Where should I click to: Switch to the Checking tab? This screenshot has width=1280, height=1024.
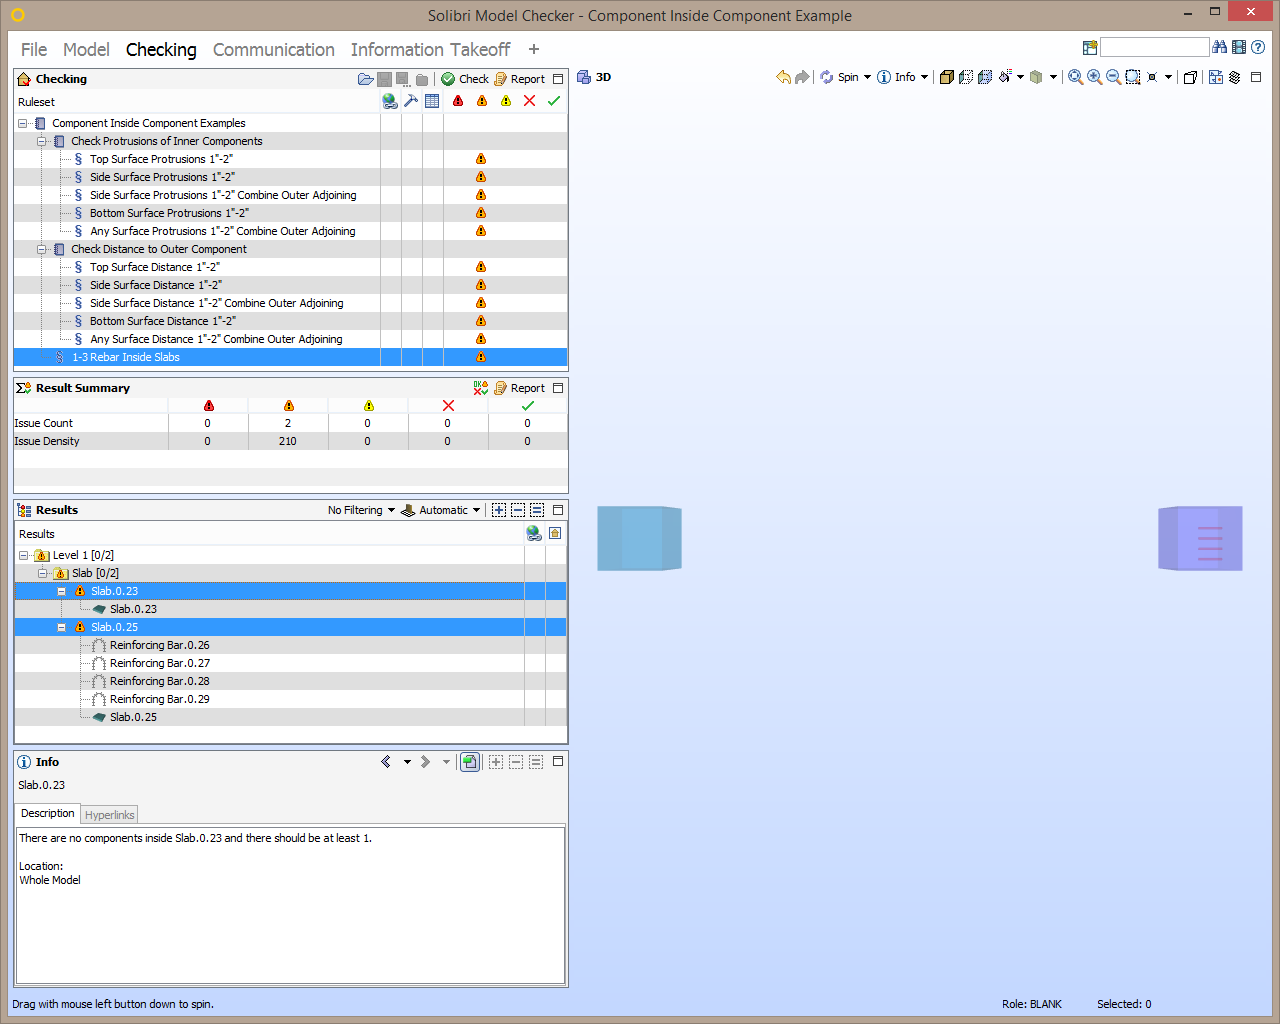point(161,49)
